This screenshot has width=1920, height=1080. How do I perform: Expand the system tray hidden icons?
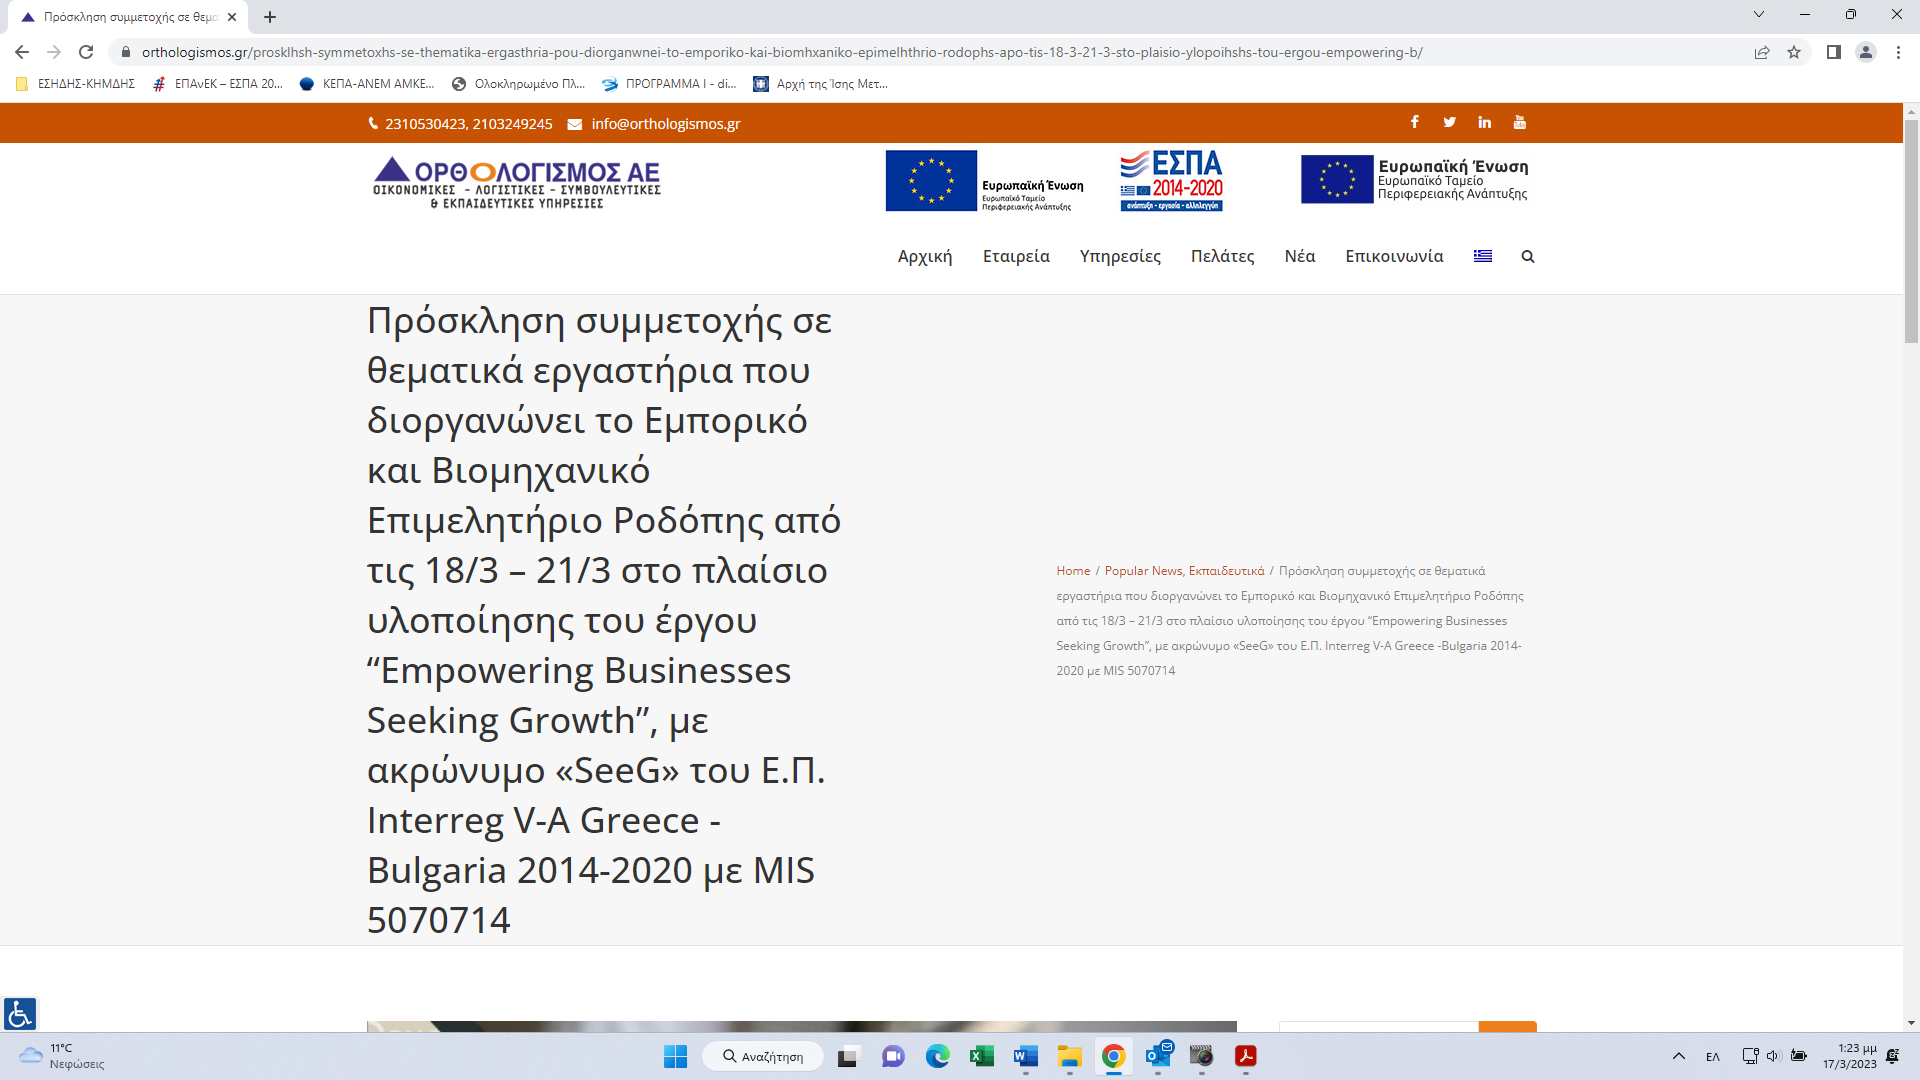pyautogui.click(x=1679, y=1057)
